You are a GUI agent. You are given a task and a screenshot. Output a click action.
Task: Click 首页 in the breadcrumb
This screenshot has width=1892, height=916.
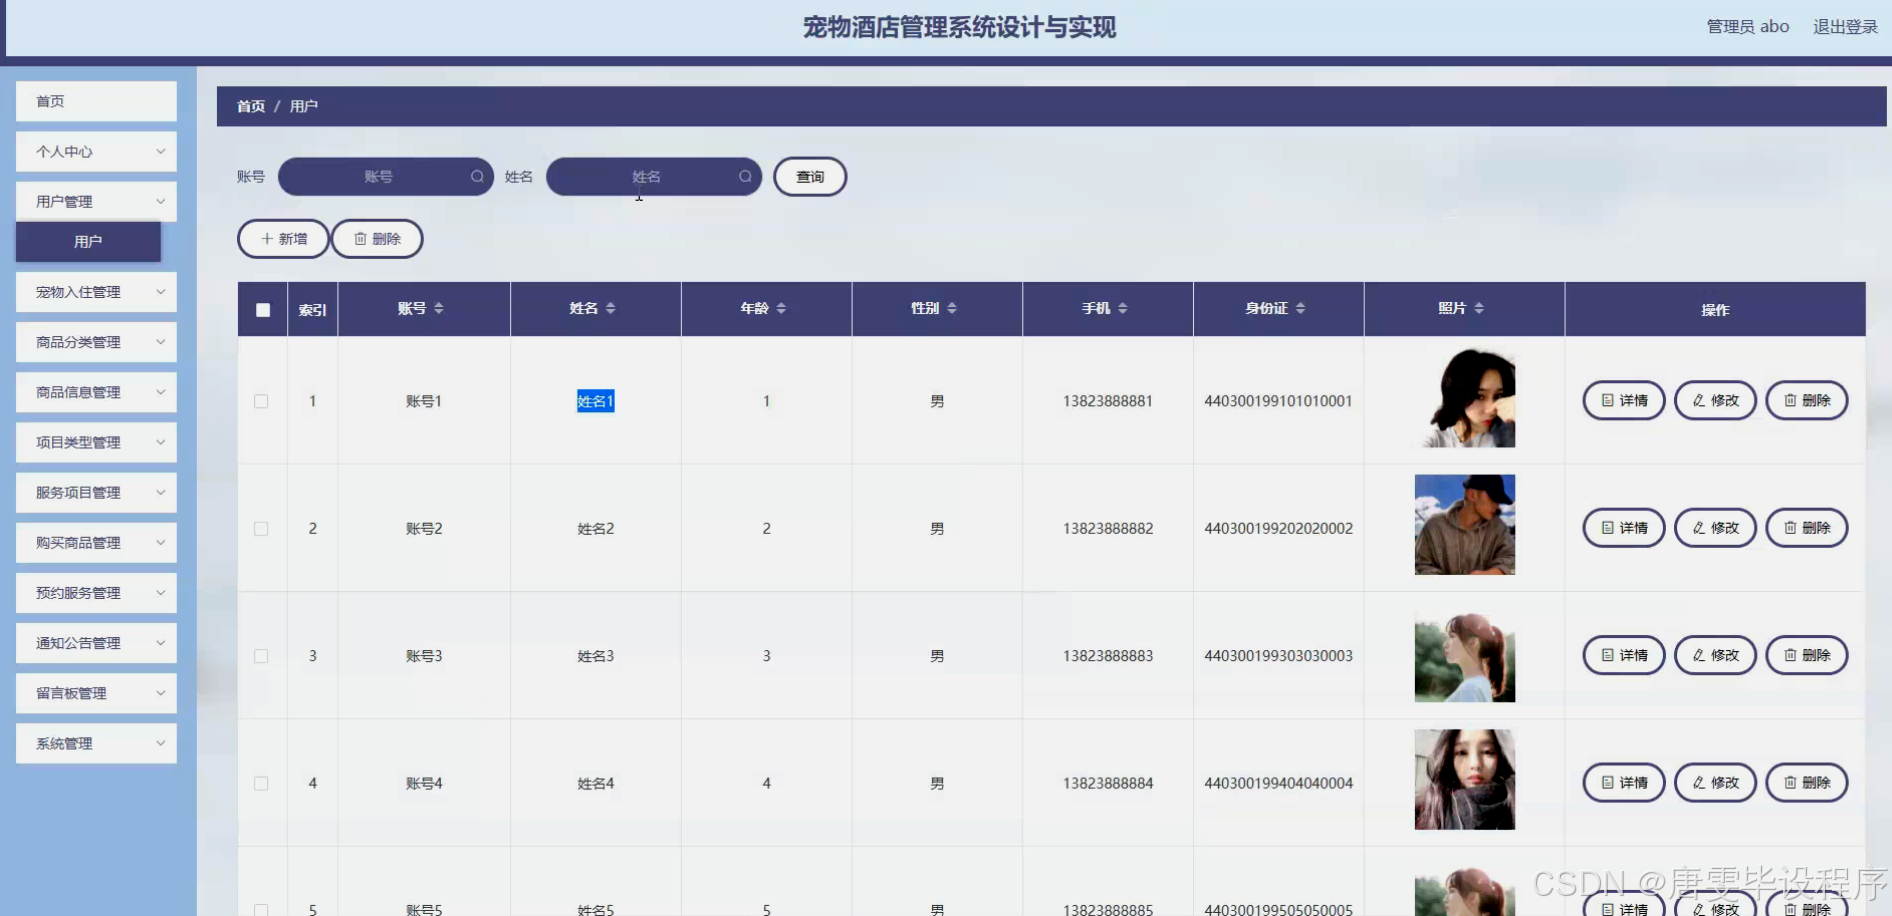pyautogui.click(x=251, y=106)
